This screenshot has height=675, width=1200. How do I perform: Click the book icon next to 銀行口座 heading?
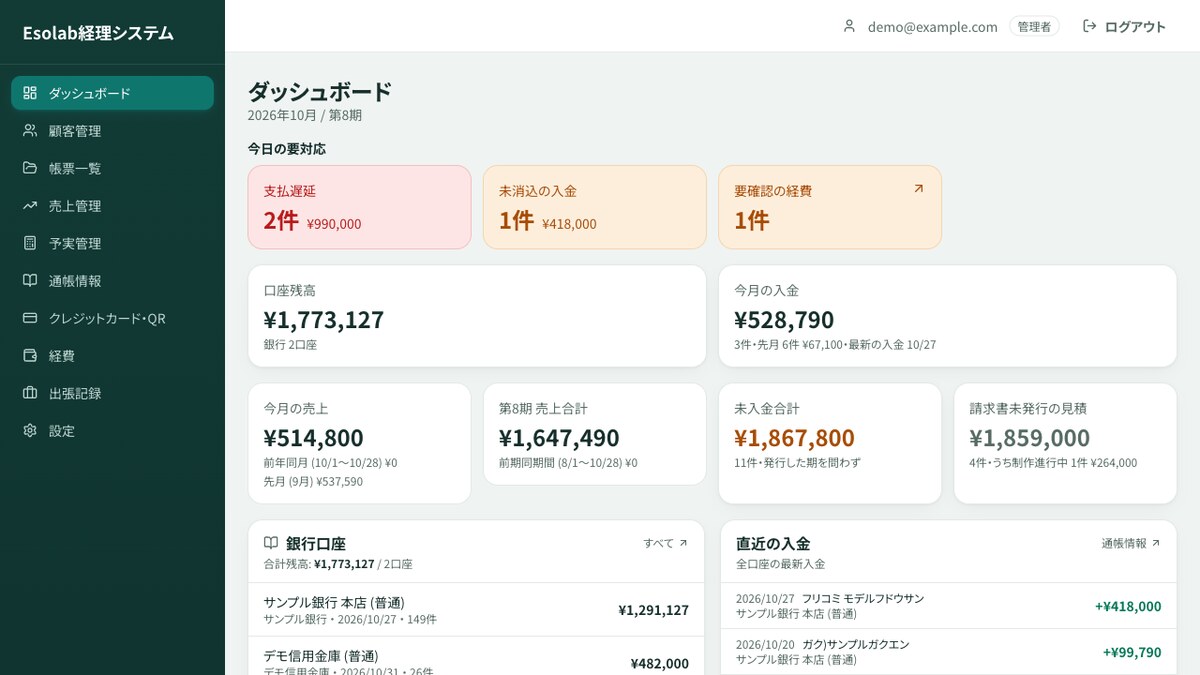(271, 543)
